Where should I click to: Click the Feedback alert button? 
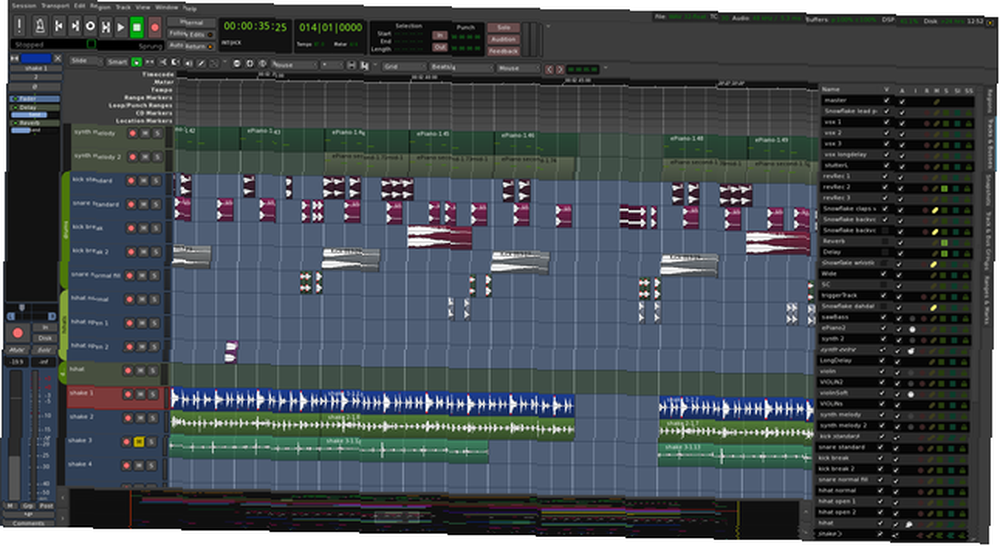point(503,51)
